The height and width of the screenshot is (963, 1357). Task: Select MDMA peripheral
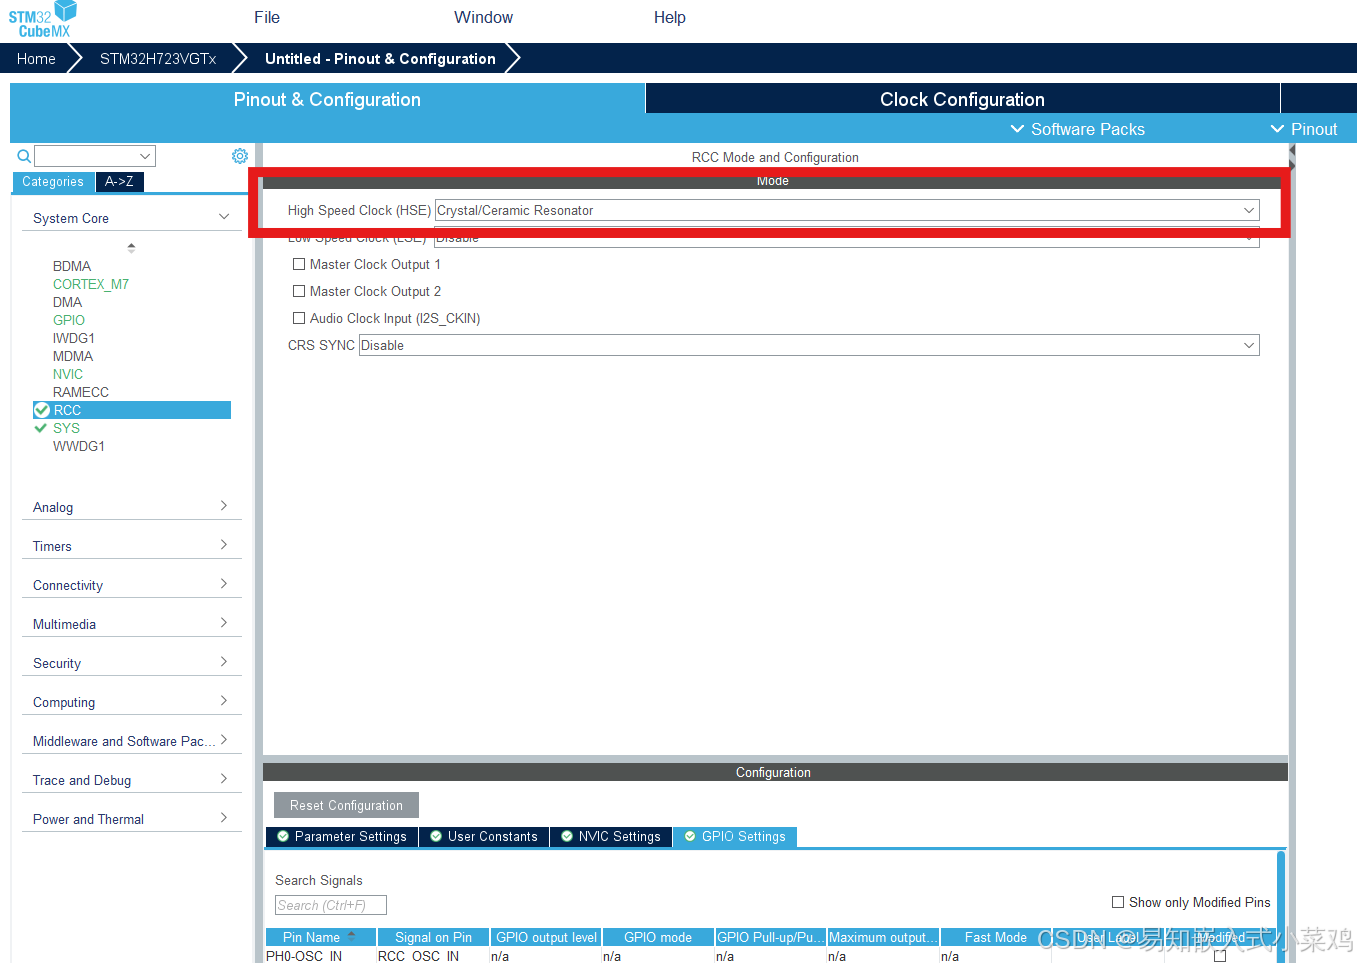[73, 356]
